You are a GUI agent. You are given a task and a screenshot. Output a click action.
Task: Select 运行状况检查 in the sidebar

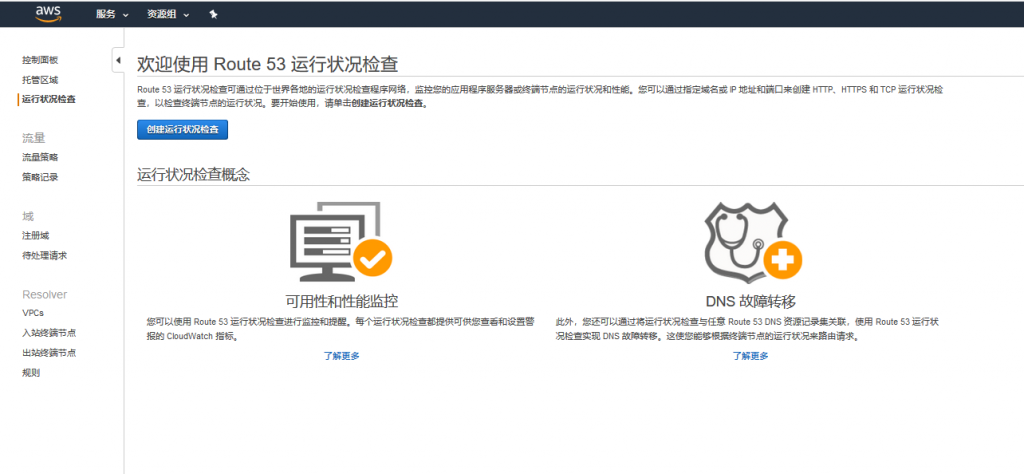(48, 99)
